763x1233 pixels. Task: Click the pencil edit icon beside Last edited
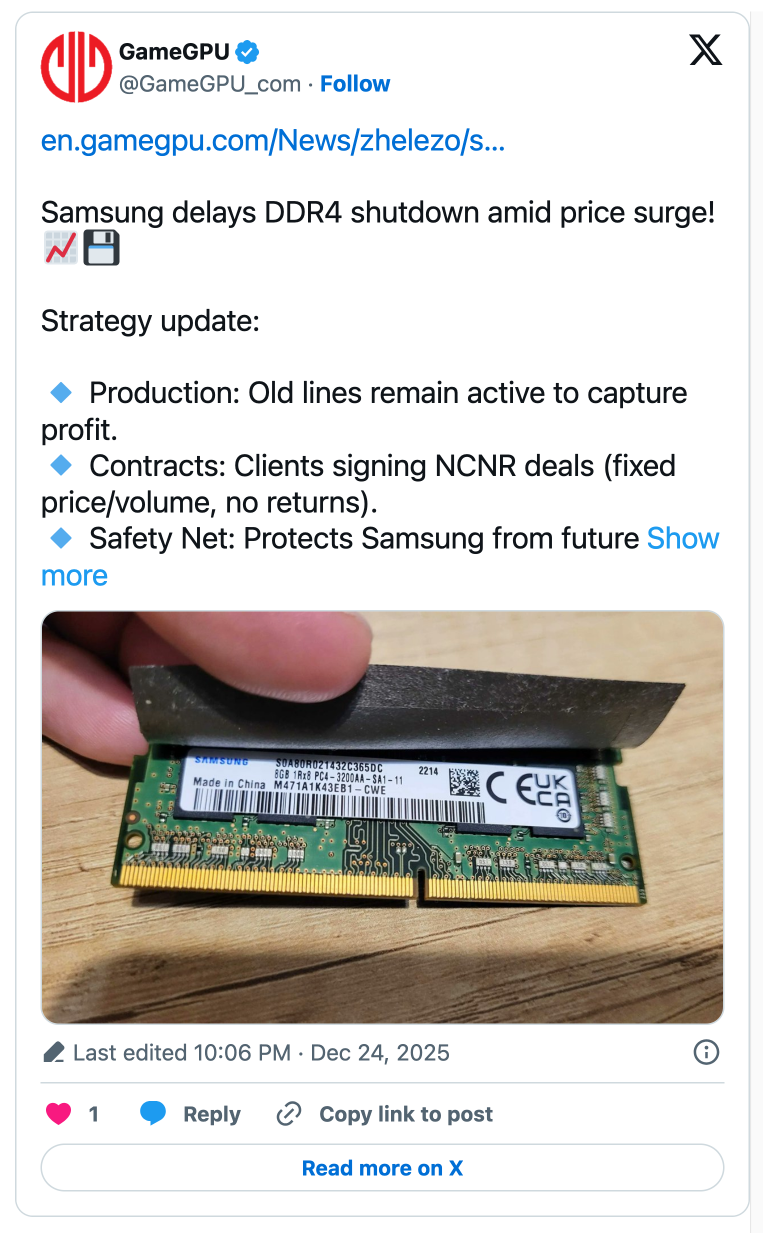(x=56, y=1052)
